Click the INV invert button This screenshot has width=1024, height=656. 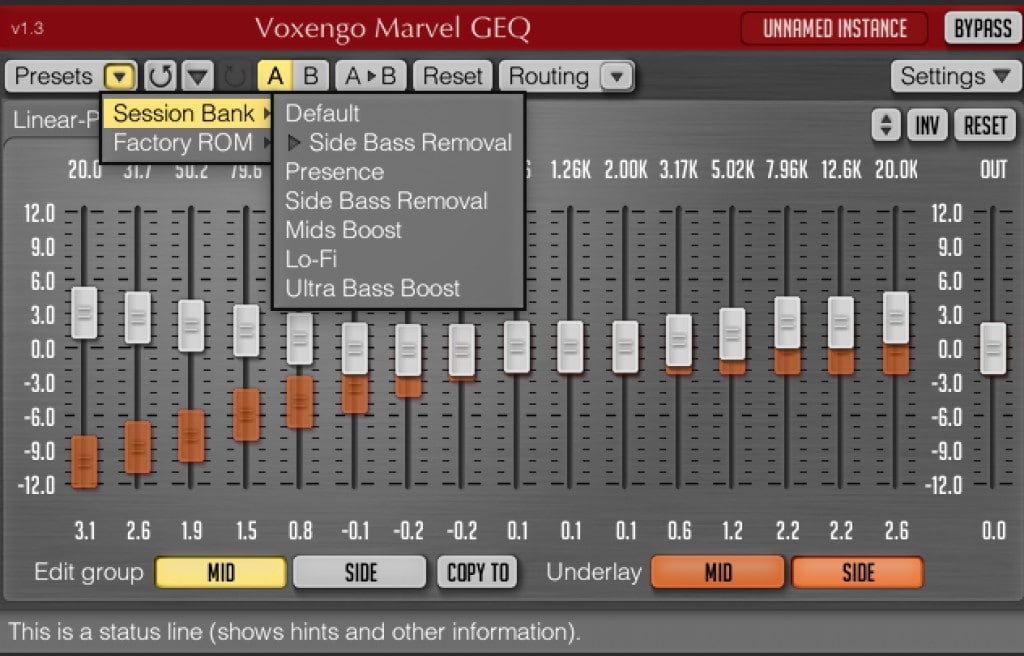[927, 125]
